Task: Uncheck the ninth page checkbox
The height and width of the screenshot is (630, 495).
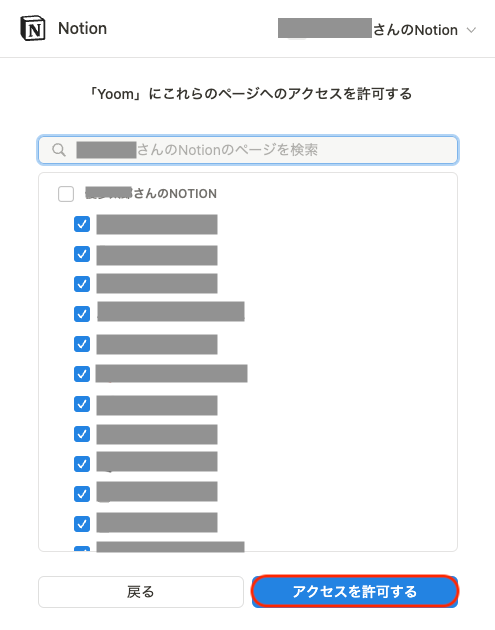Action: (82, 464)
